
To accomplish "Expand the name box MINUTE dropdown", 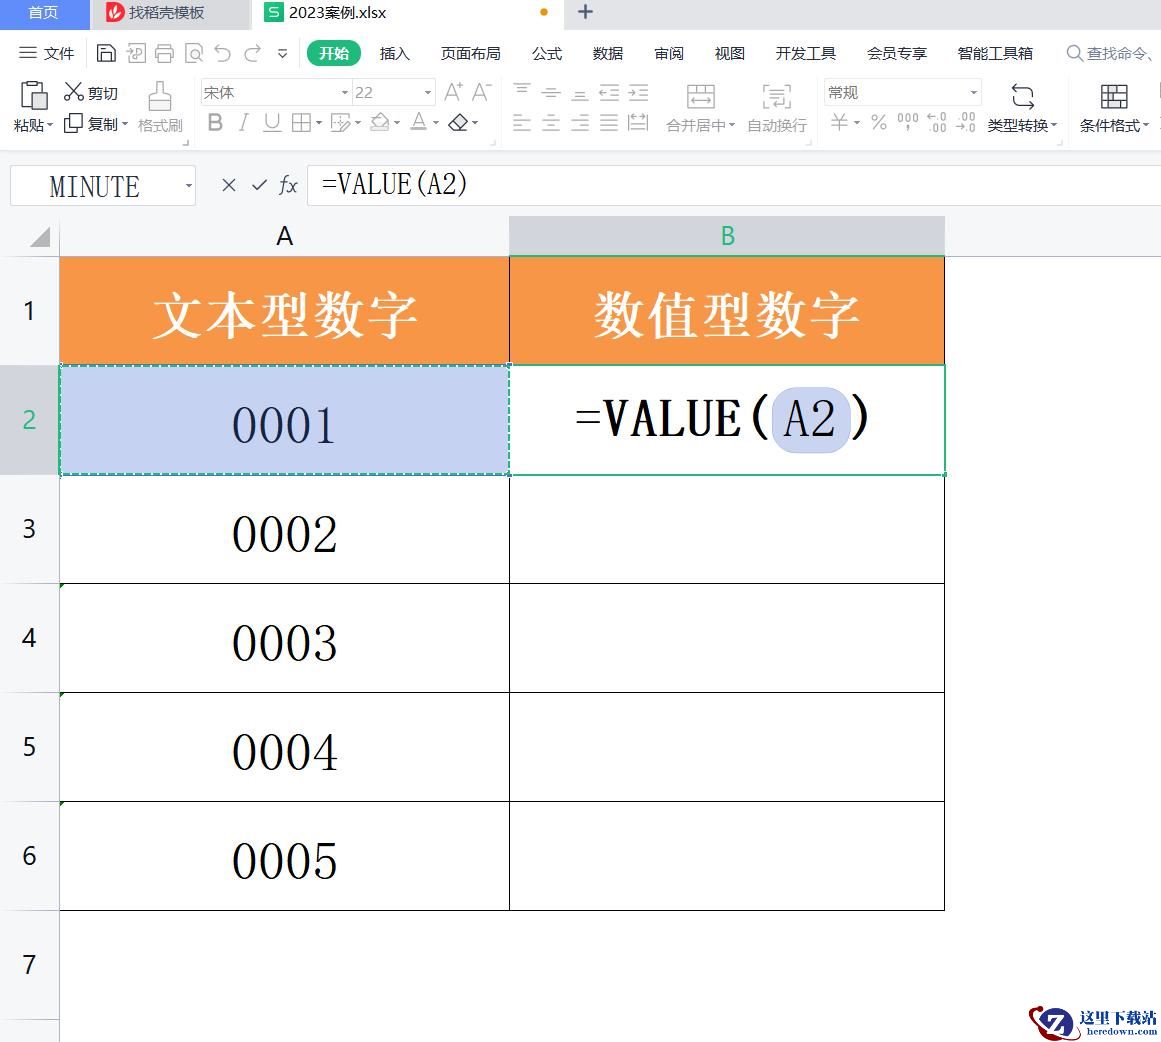I will click(189, 186).
